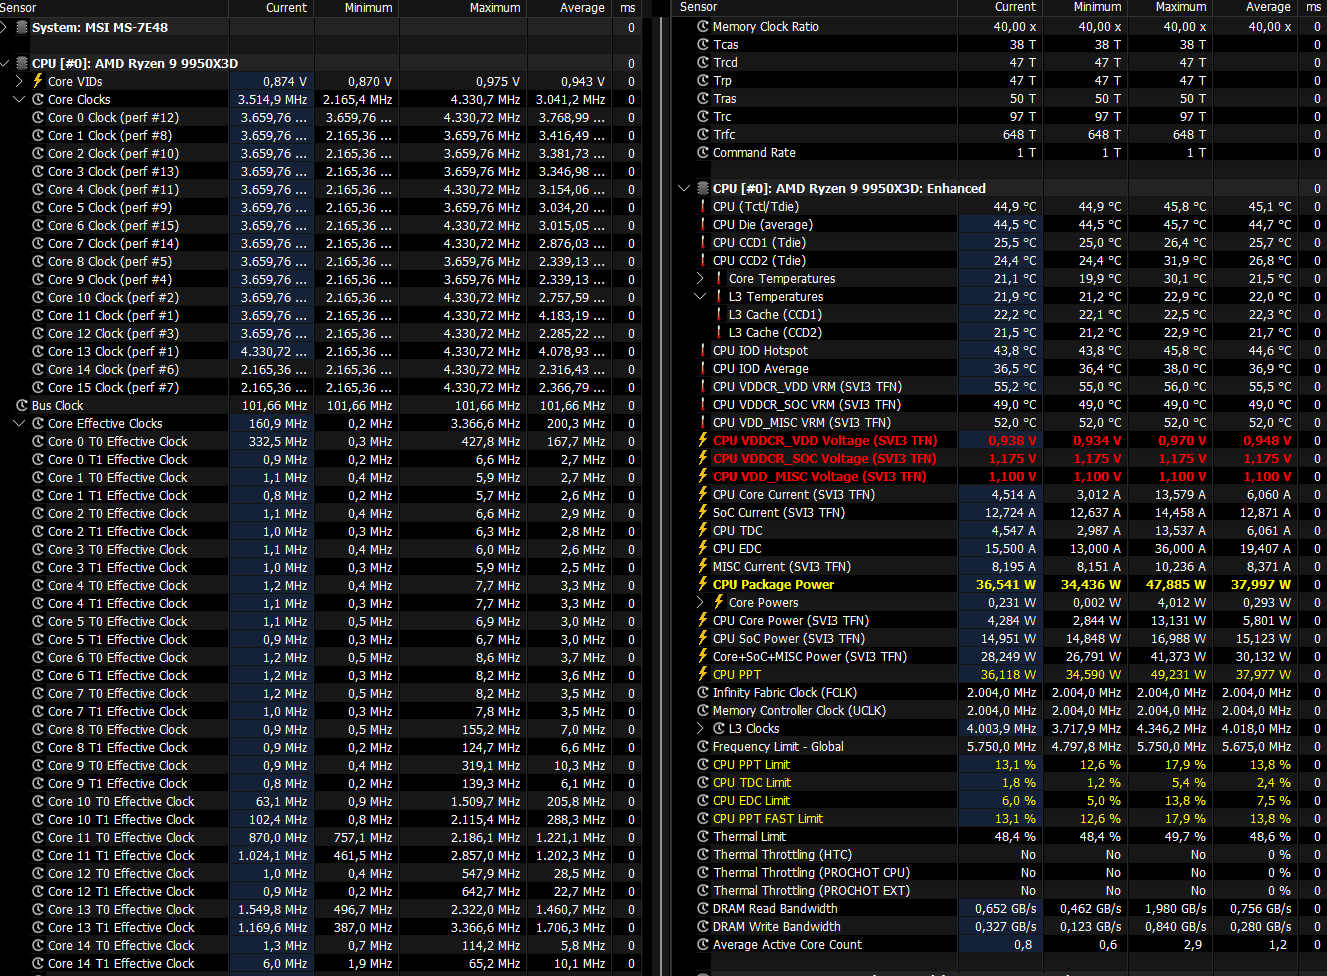This screenshot has width=1327, height=976.
Task: Click the icon beside CPU PPT Limit
Action: [703, 764]
